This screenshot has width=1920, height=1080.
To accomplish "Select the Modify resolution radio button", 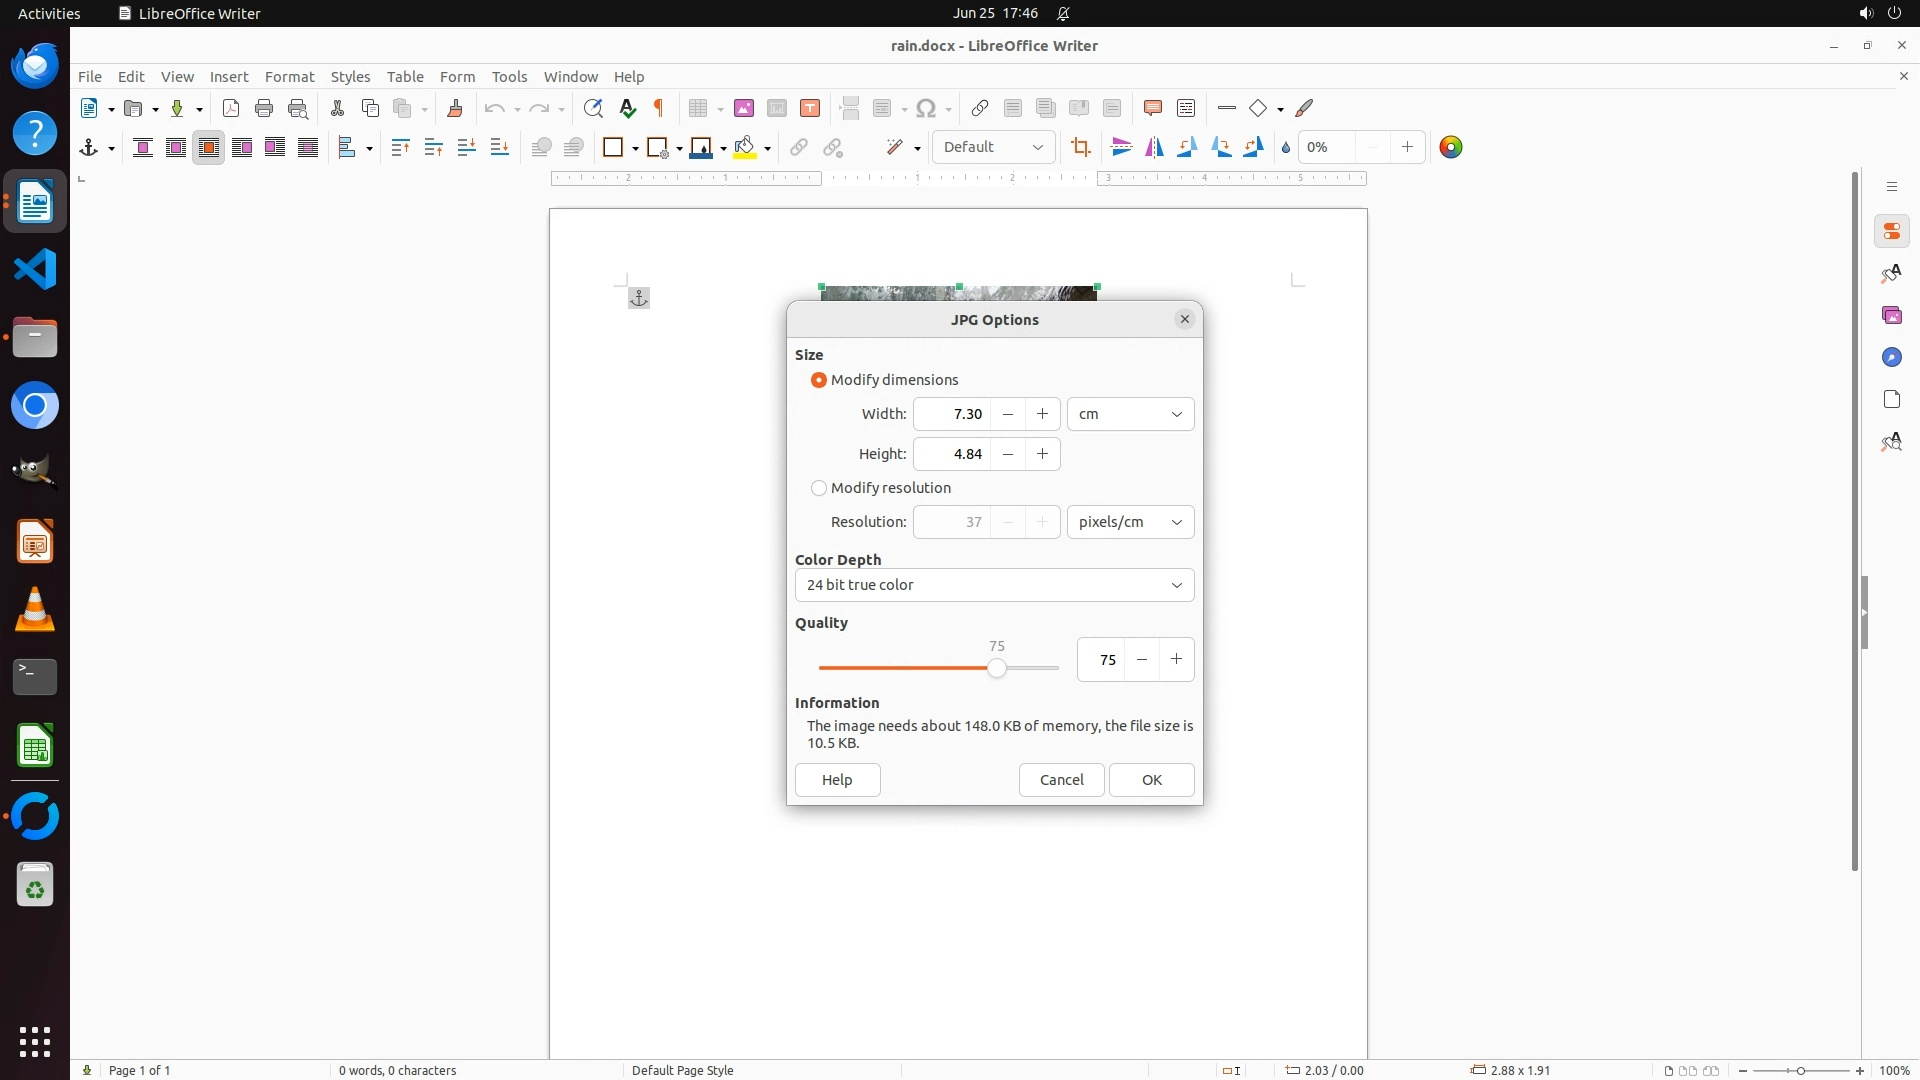I will pos(819,488).
